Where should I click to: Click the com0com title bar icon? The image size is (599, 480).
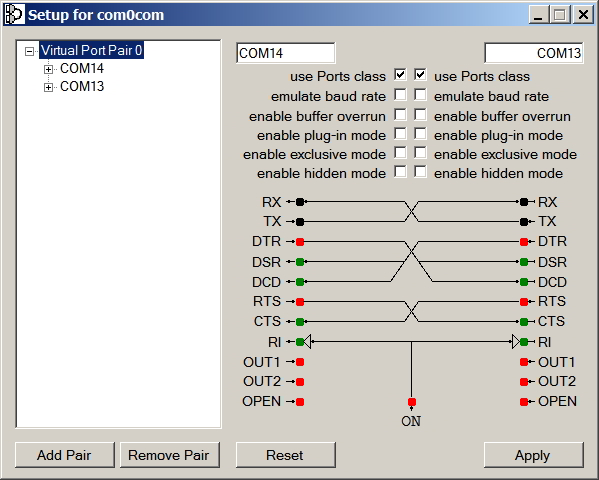[x=15, y=15]
